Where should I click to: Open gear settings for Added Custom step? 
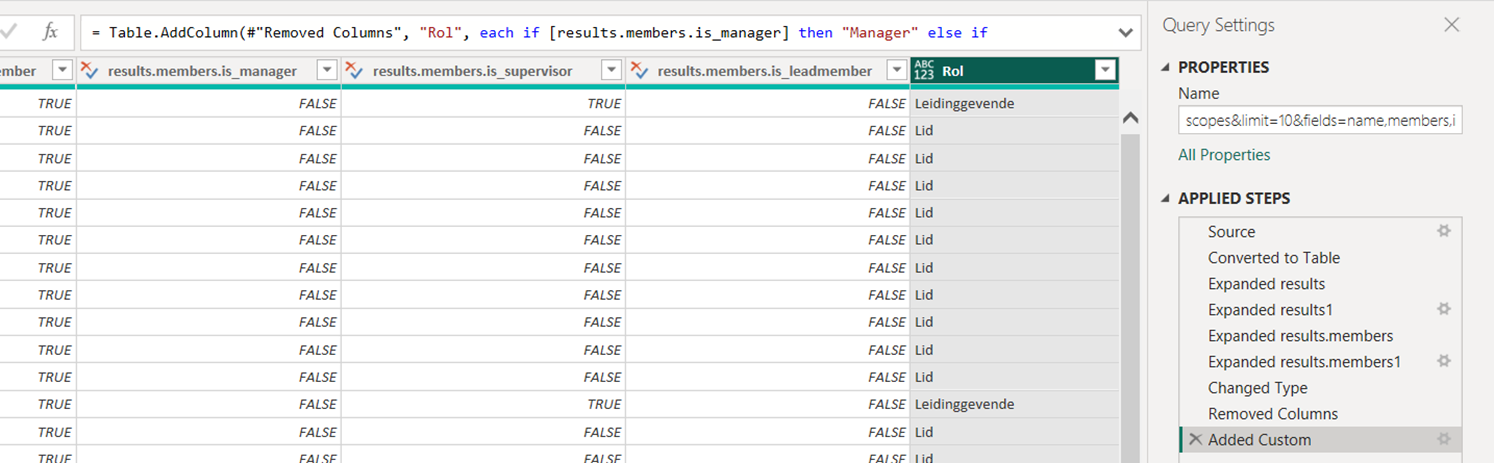coord(1443,439)
